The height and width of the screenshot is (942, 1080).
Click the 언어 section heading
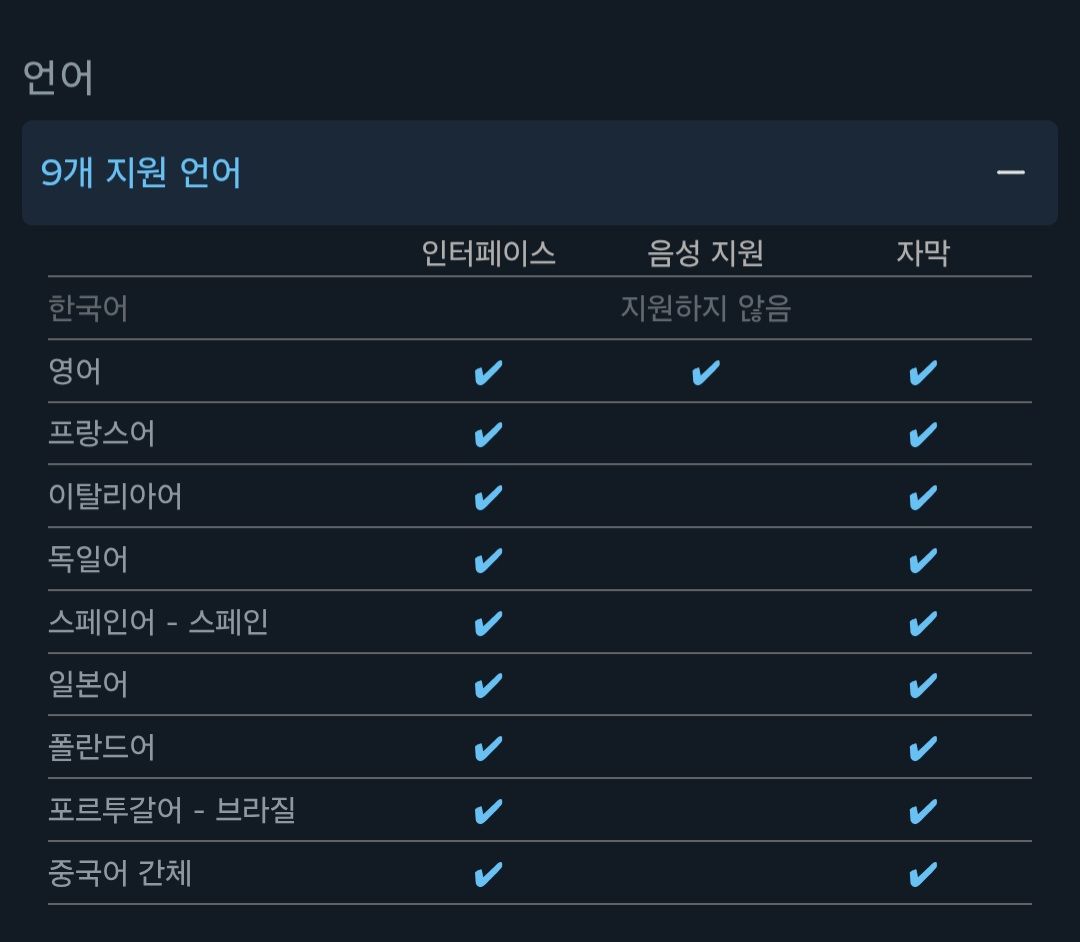tap(58, 76)
